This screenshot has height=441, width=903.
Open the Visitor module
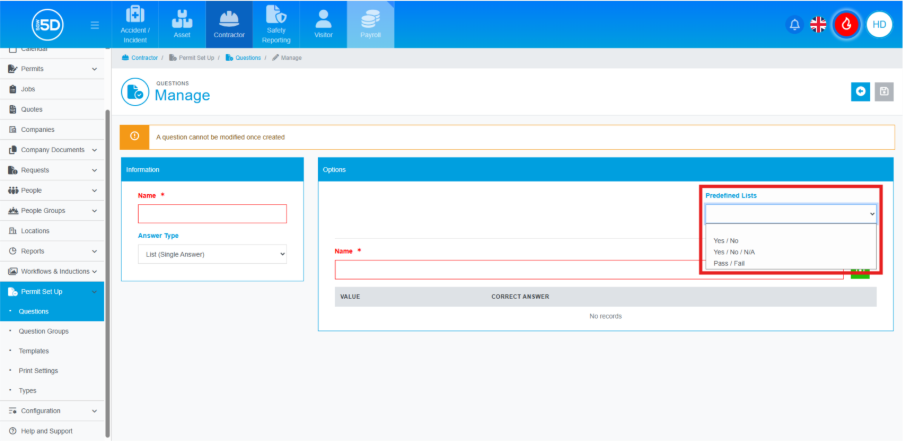[x=323, y=24]
